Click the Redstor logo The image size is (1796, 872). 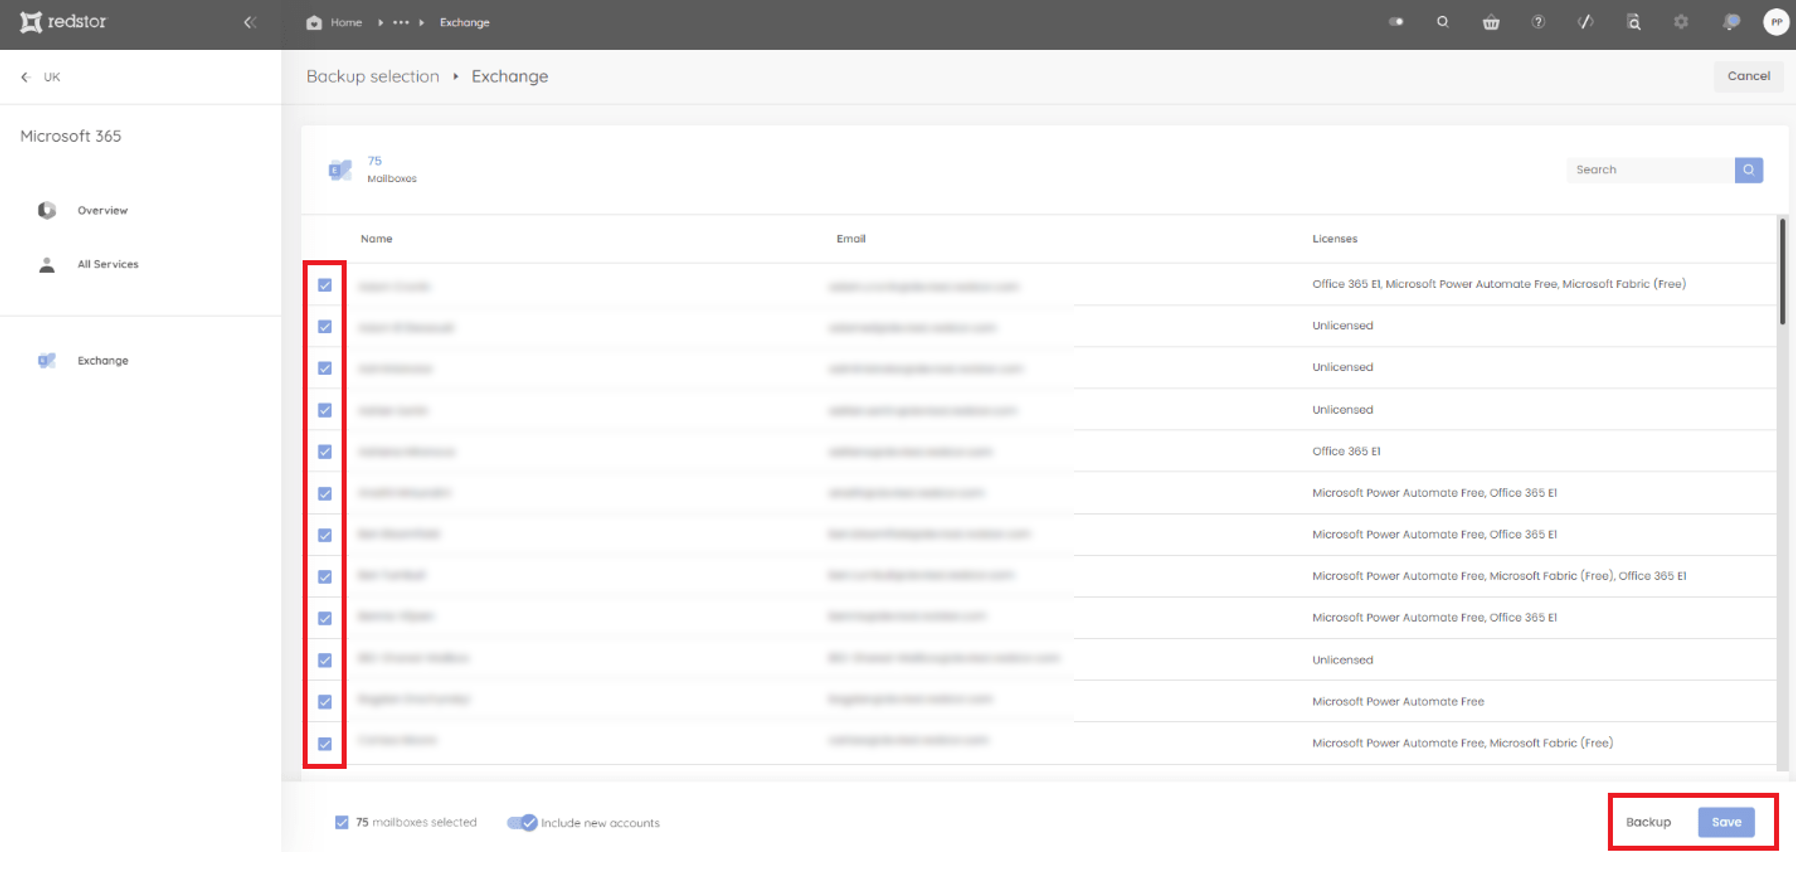click(63, 21)
